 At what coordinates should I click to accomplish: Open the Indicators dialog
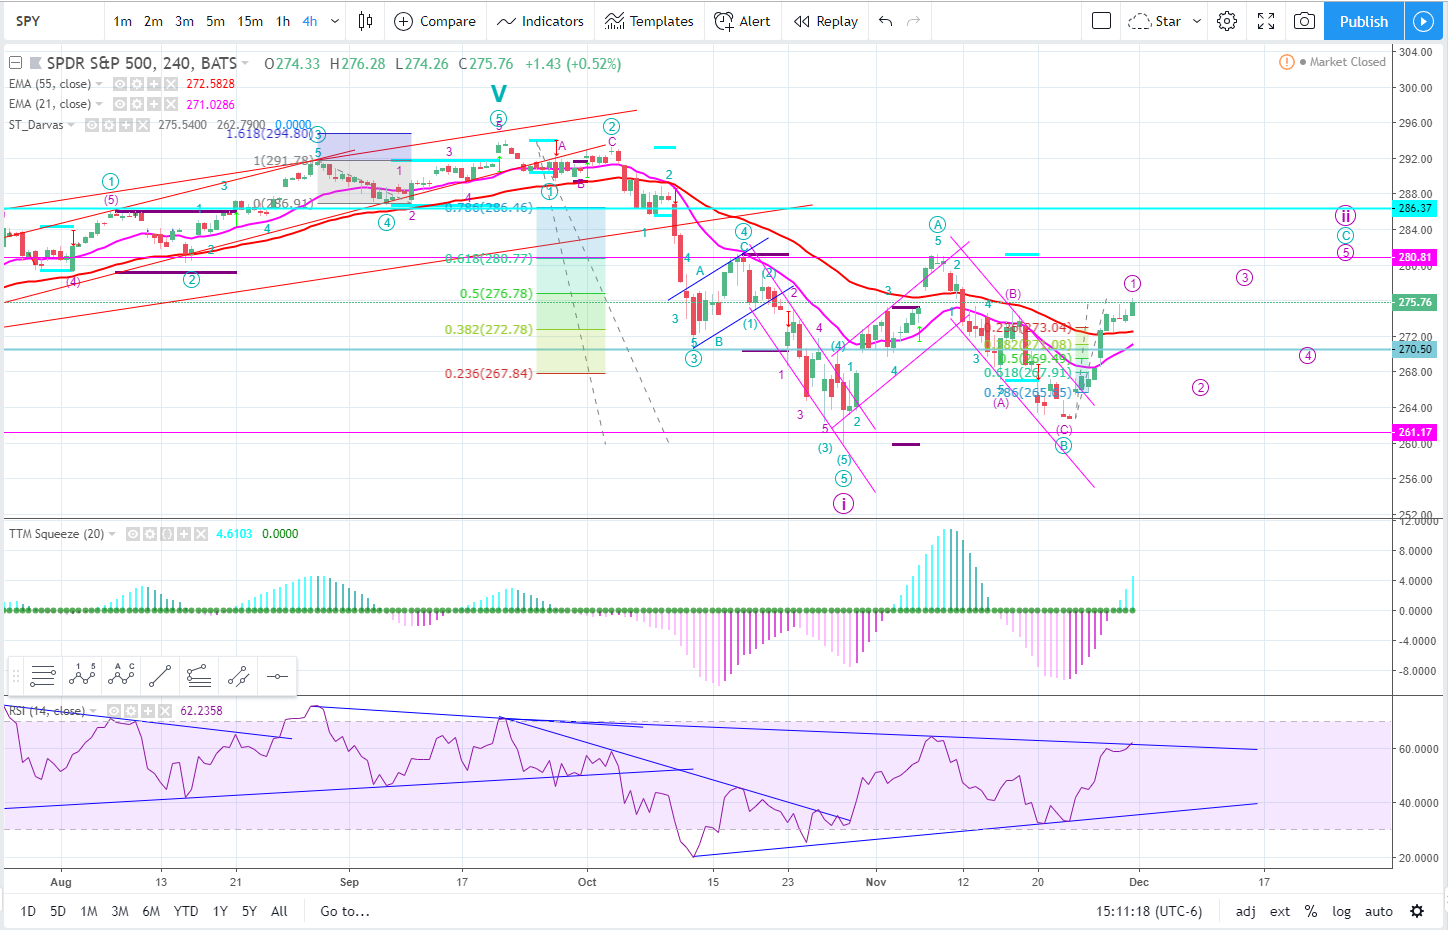pos(540,21)
